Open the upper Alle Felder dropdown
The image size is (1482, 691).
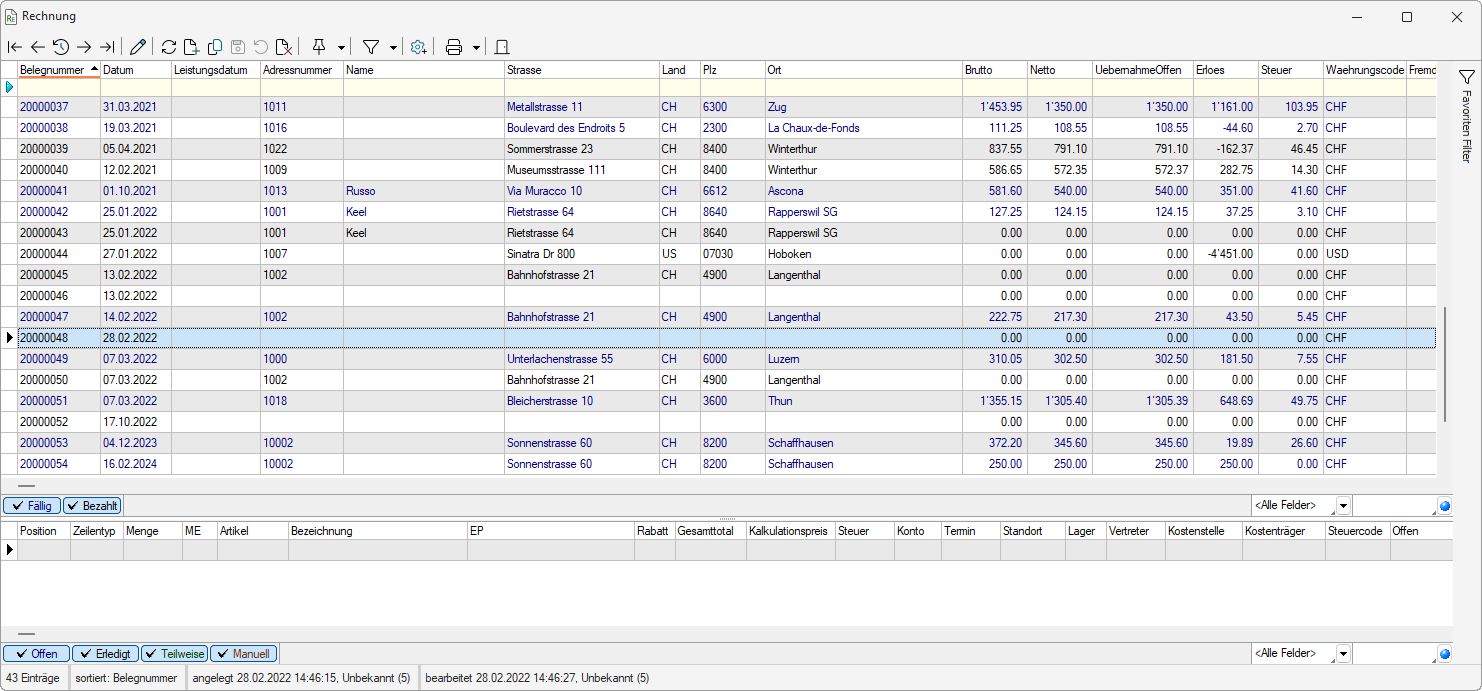point(1343,506)
